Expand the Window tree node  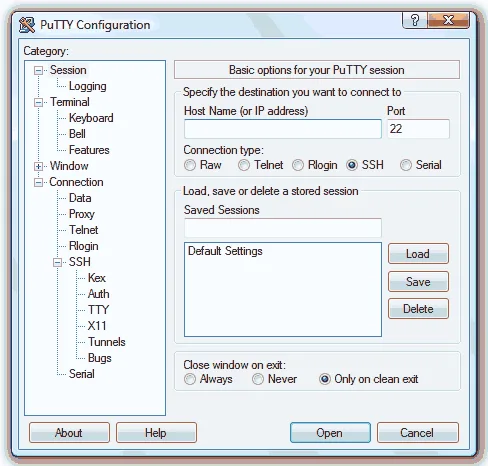(39, 166)
